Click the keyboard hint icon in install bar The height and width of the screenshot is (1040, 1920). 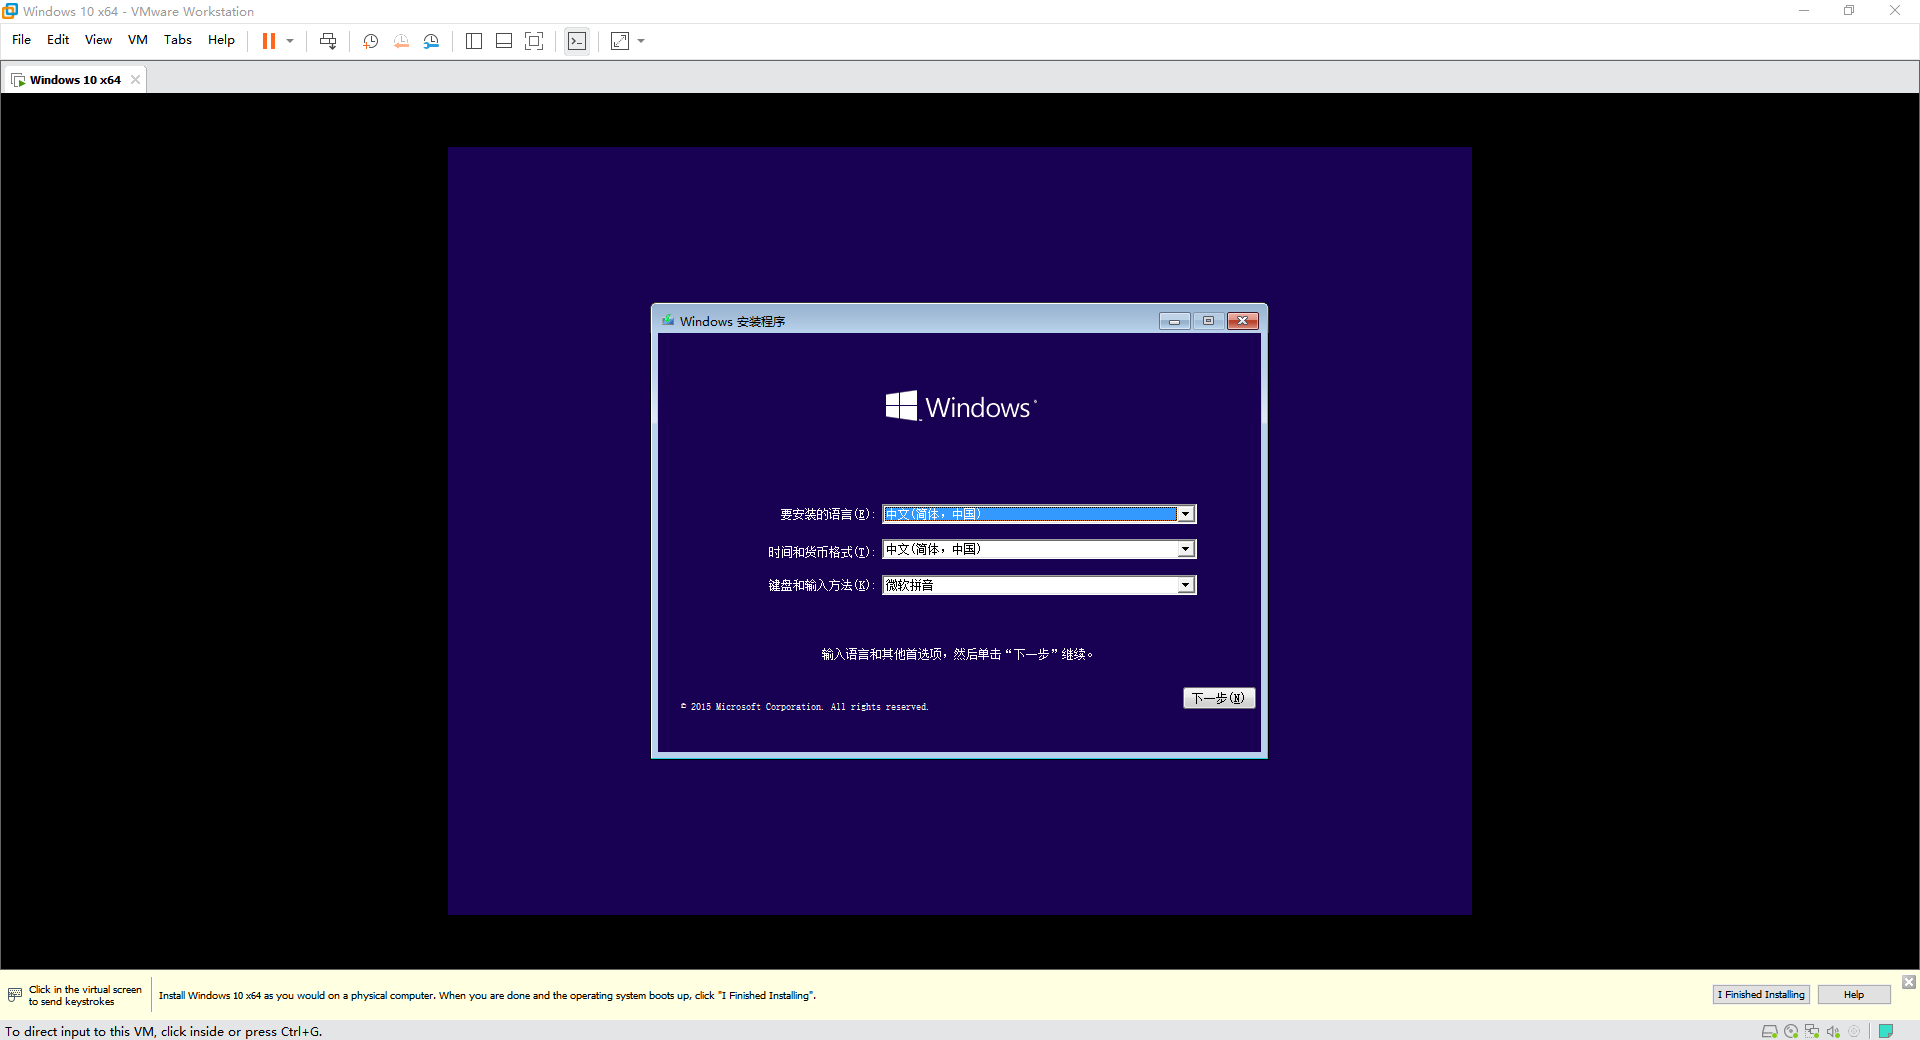pyautogui.click(x=15, y=995)
